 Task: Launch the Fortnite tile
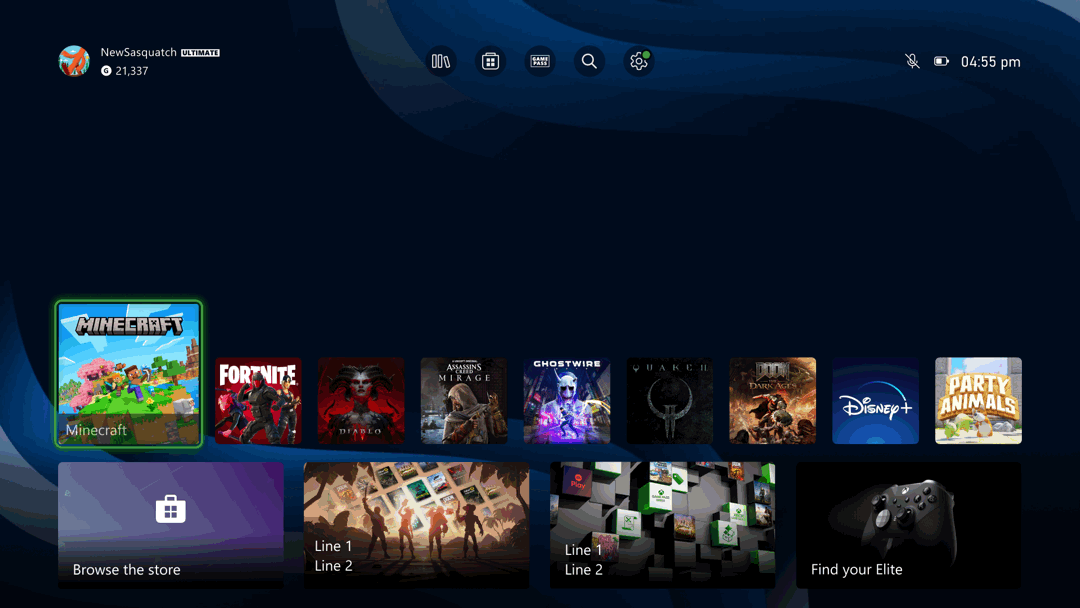point(258,400)
